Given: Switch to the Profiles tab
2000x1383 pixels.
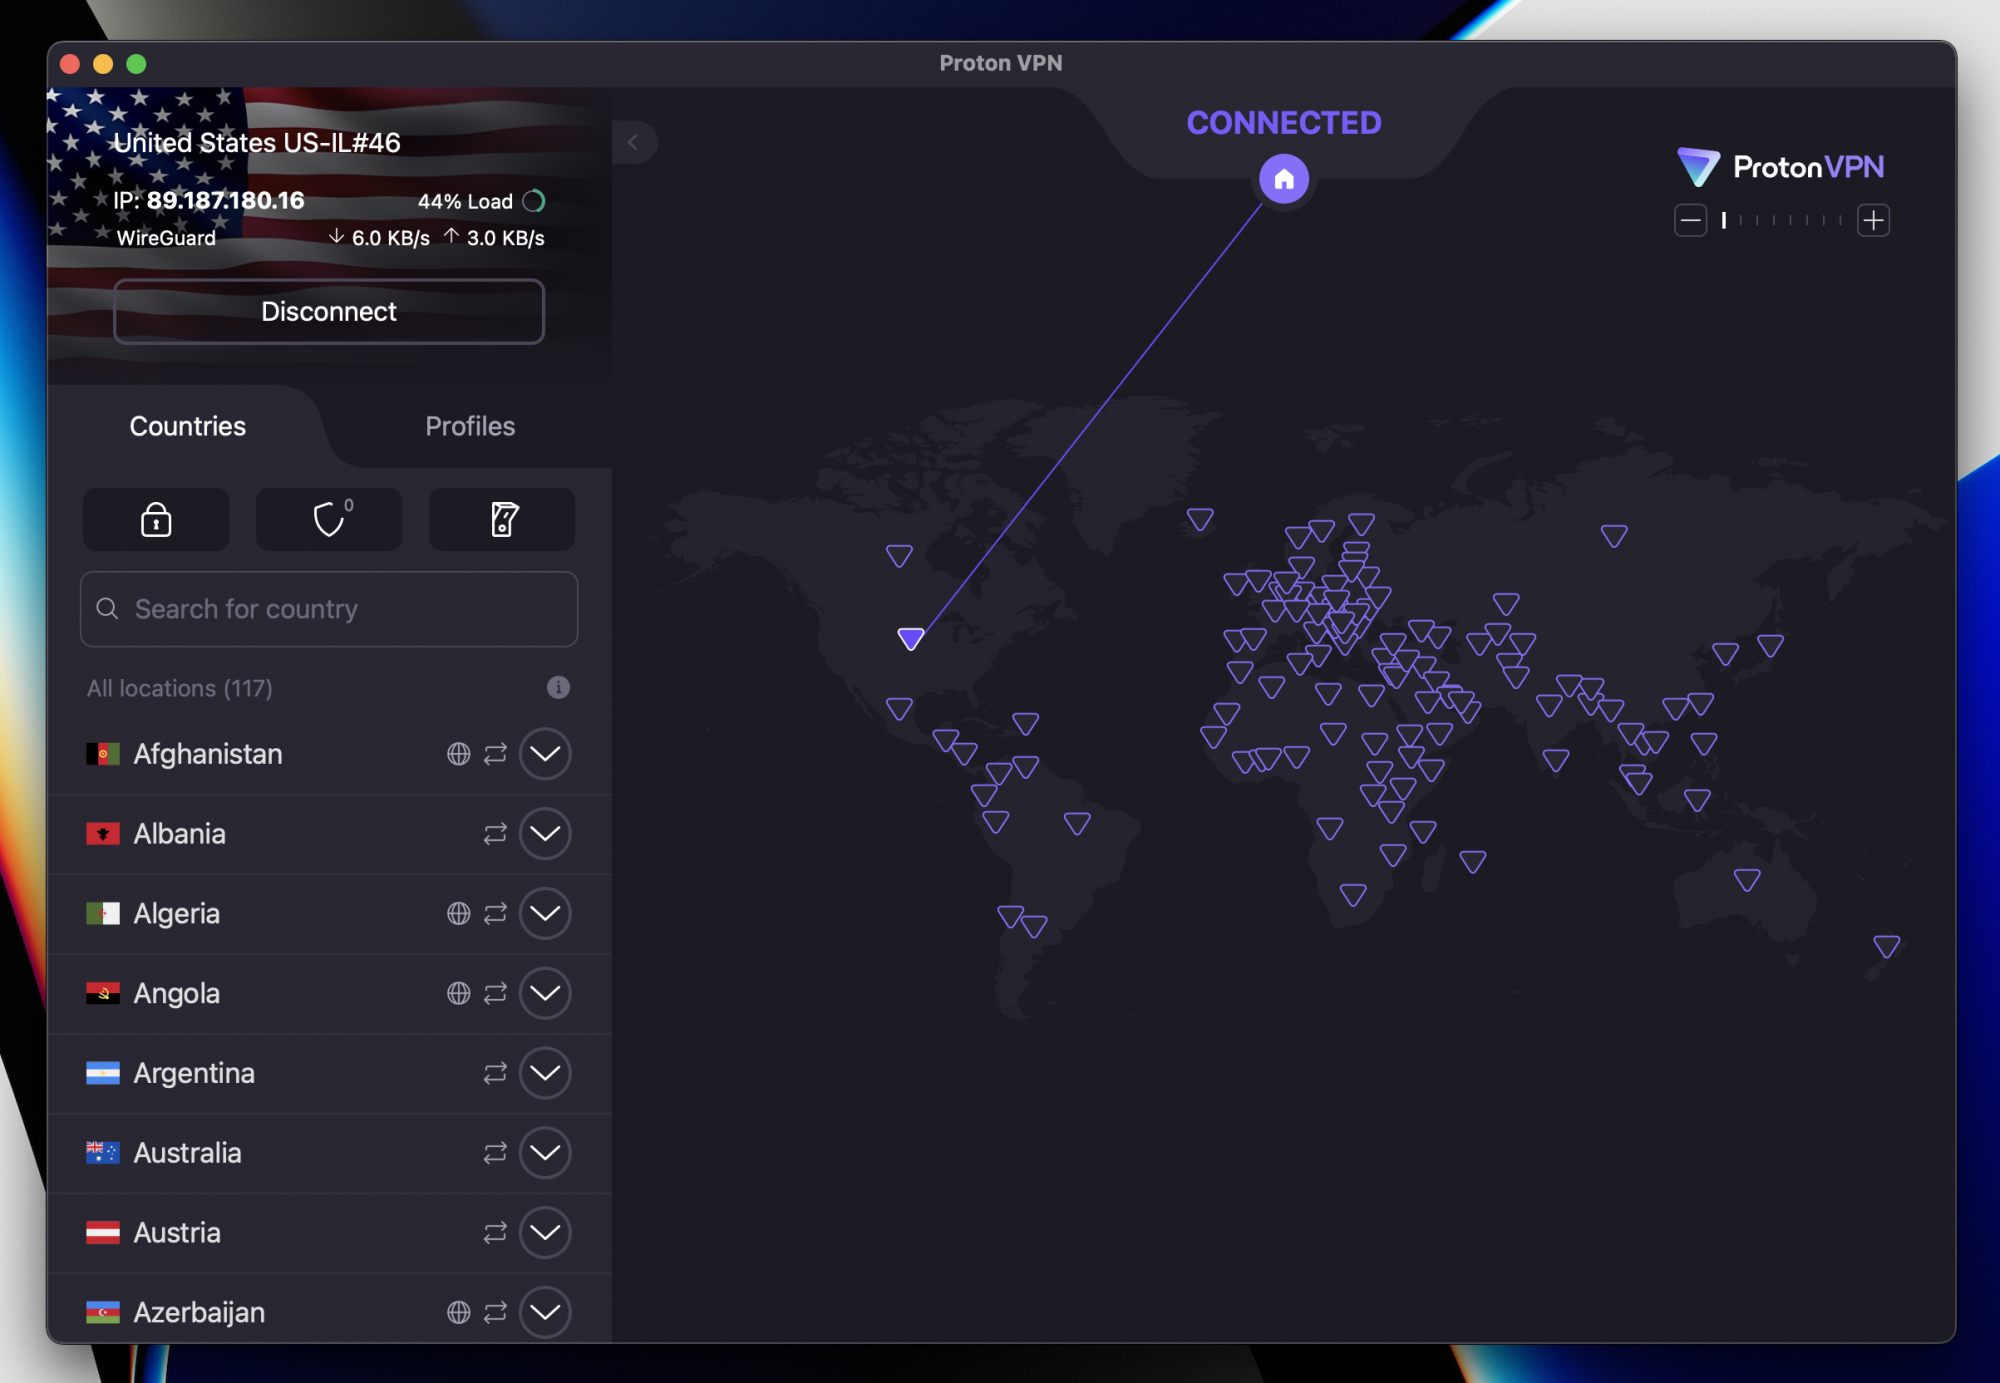Looking at the screenshot, I should tap(470, 426).
